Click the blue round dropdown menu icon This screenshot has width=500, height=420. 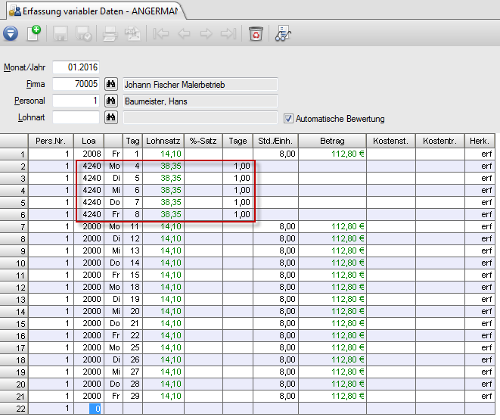[11, 33]
